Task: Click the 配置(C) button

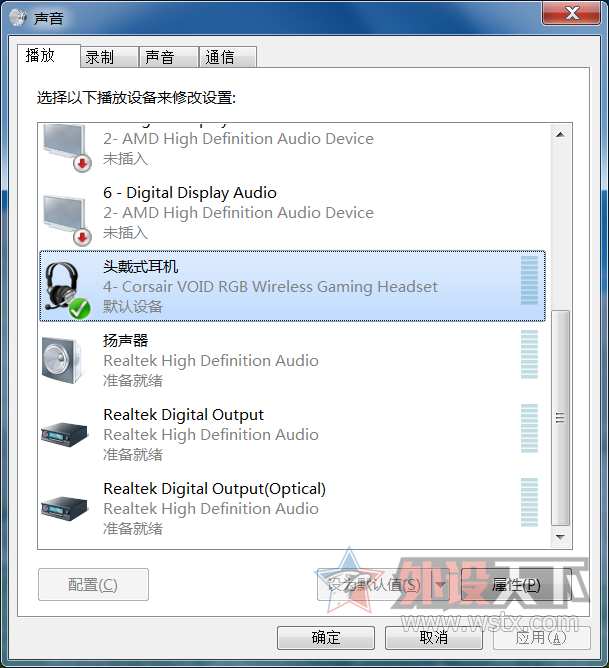Action: [x=93, y=584]
